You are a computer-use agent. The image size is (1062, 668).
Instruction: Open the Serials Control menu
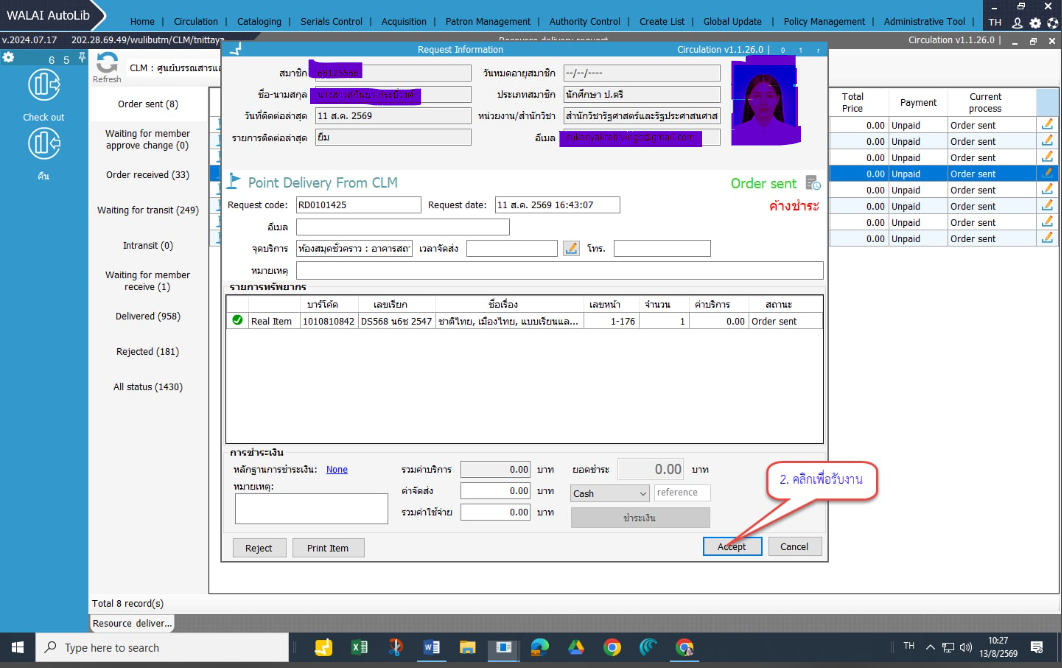(x=331, y=22)
